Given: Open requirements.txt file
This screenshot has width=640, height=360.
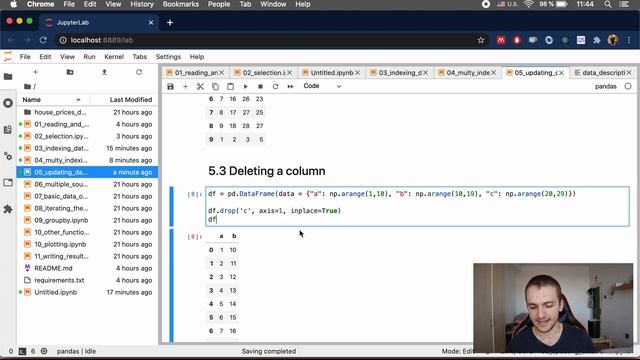Looking at the screenshot, I should (x=87, y=280).
